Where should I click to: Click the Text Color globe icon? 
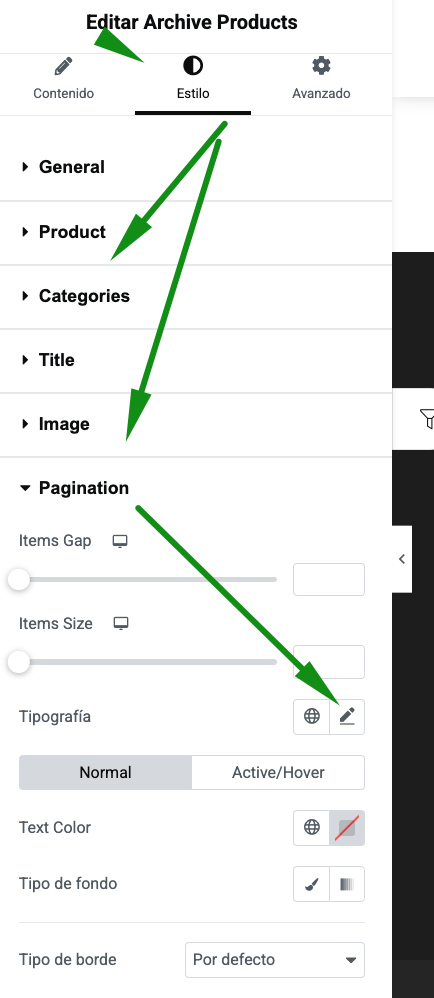(x=312, y=827)
